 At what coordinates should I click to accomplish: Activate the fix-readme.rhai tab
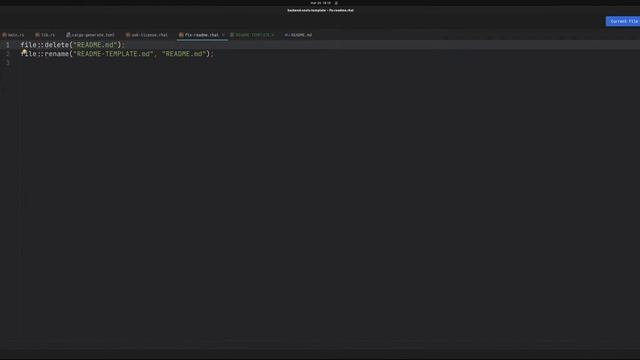coord(202,35)
